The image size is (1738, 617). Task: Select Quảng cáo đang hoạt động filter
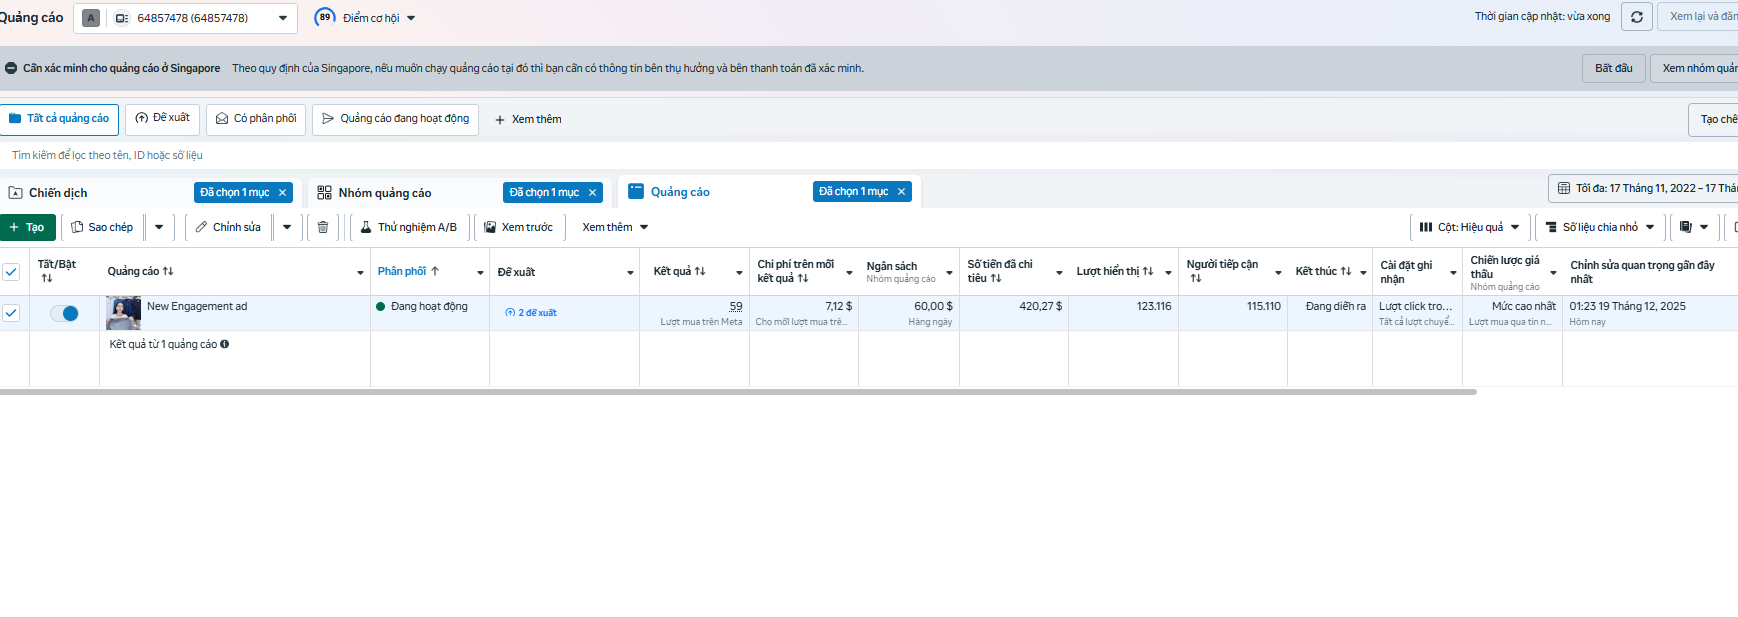(x=395, y=119)
